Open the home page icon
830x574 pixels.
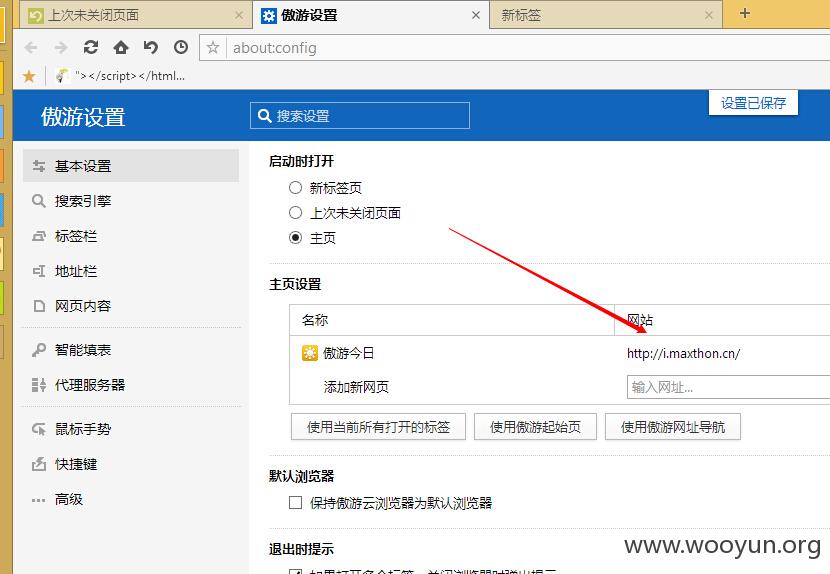121,48
